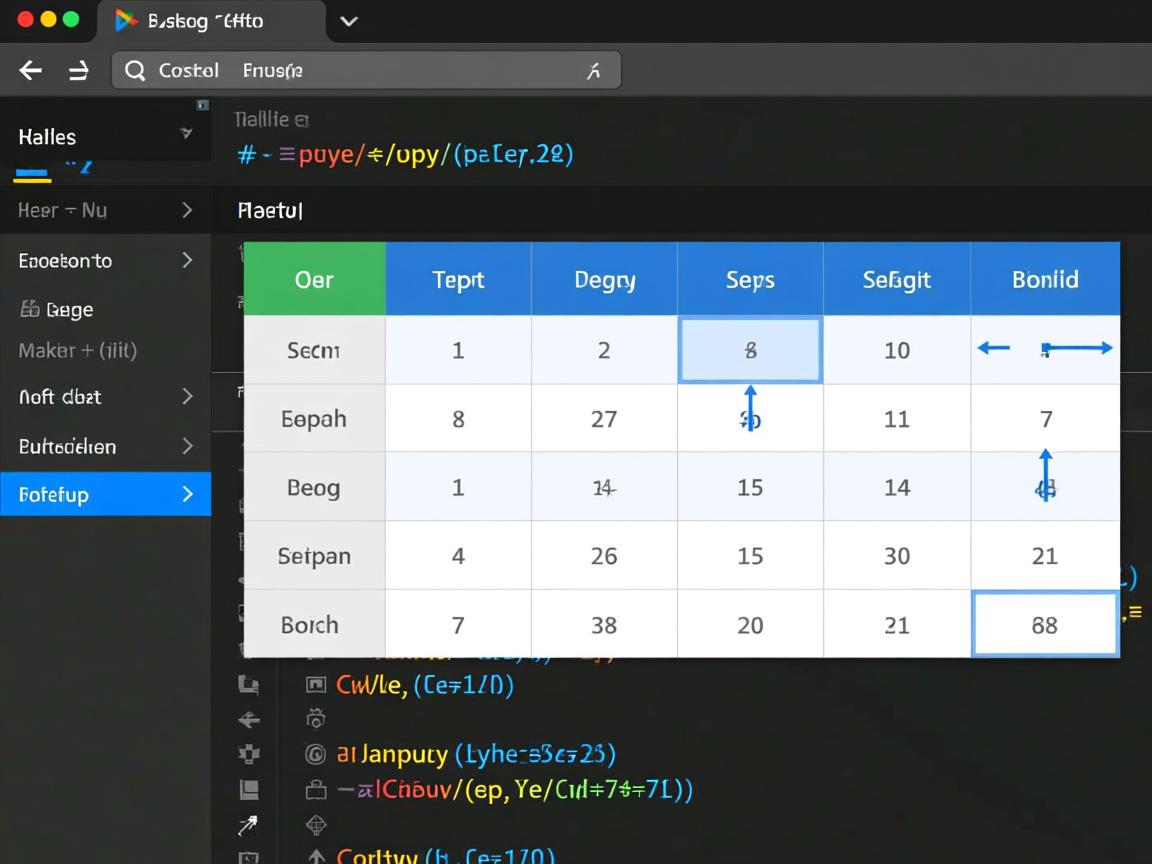
Task: Click the horizontal resize arrows in the Bonlid column
Action: (1044, 348)
